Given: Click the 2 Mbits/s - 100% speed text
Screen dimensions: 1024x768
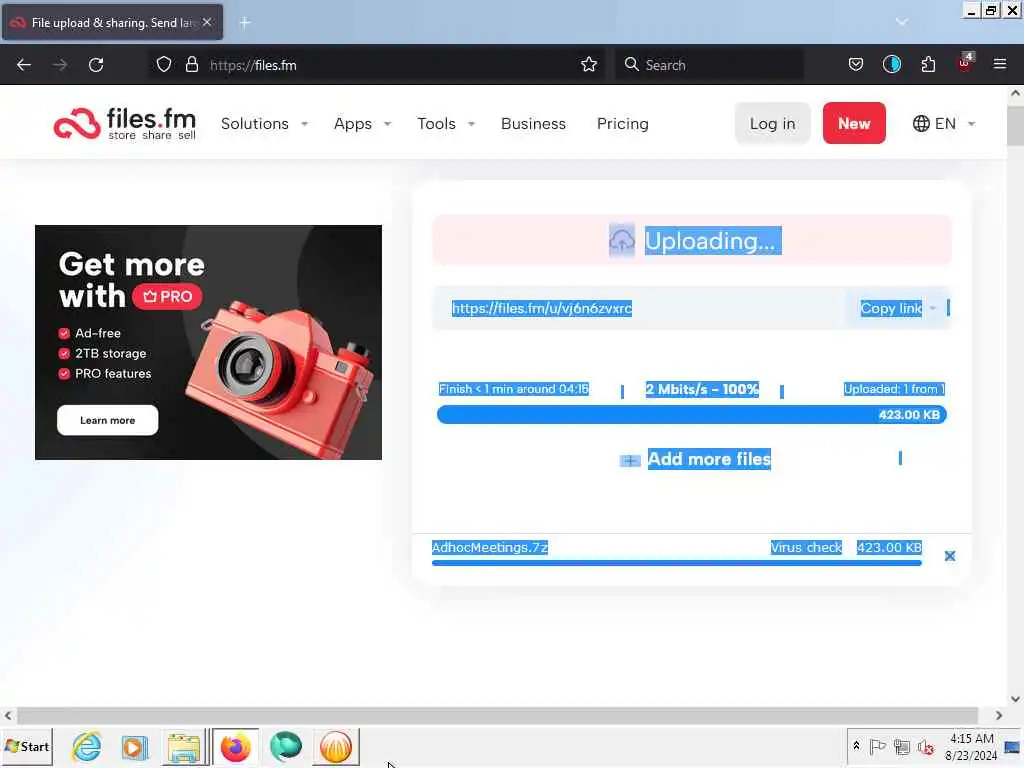Looking at the screenshot, I should [702, 389].
